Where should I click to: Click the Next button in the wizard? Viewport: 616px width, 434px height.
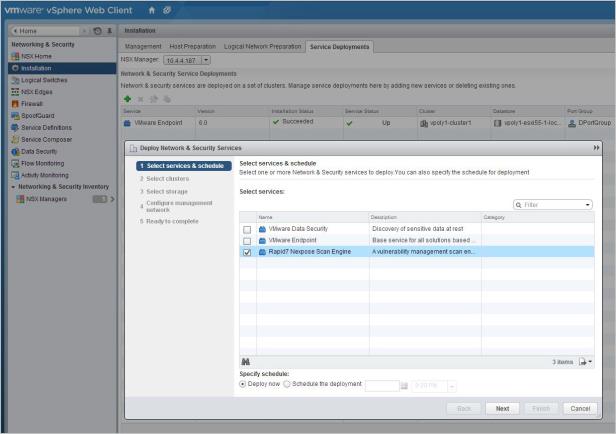click(502, 408)
